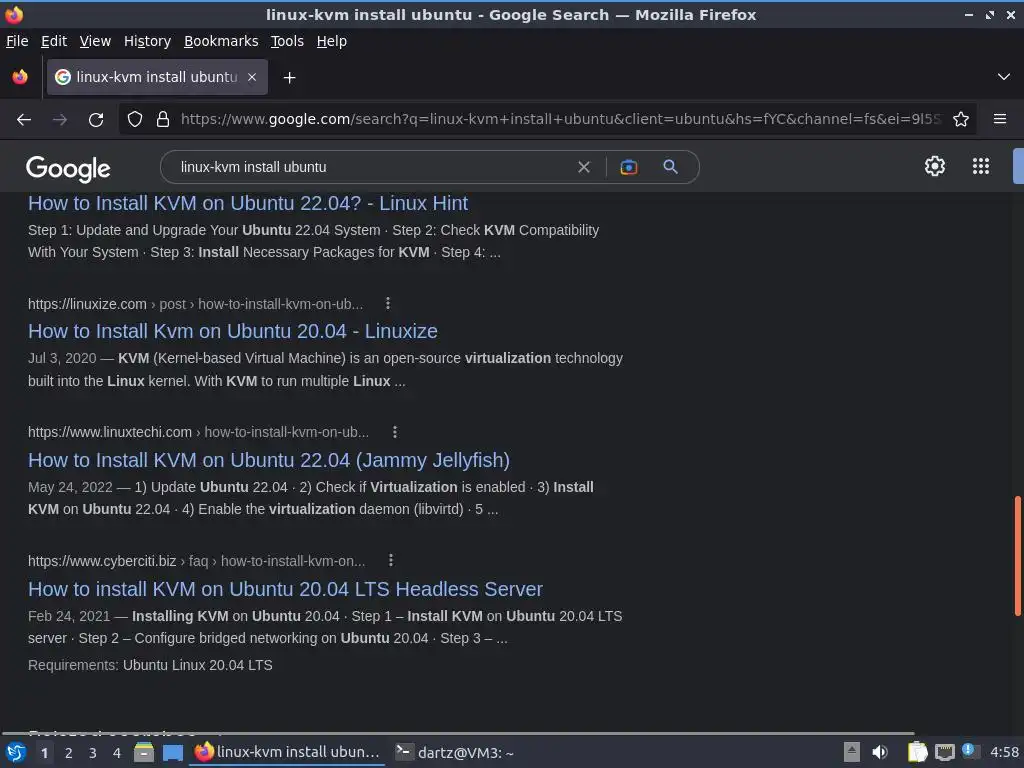The image size is (1024, 768).
Task: Open the File menu
Action: coord(17,41)
